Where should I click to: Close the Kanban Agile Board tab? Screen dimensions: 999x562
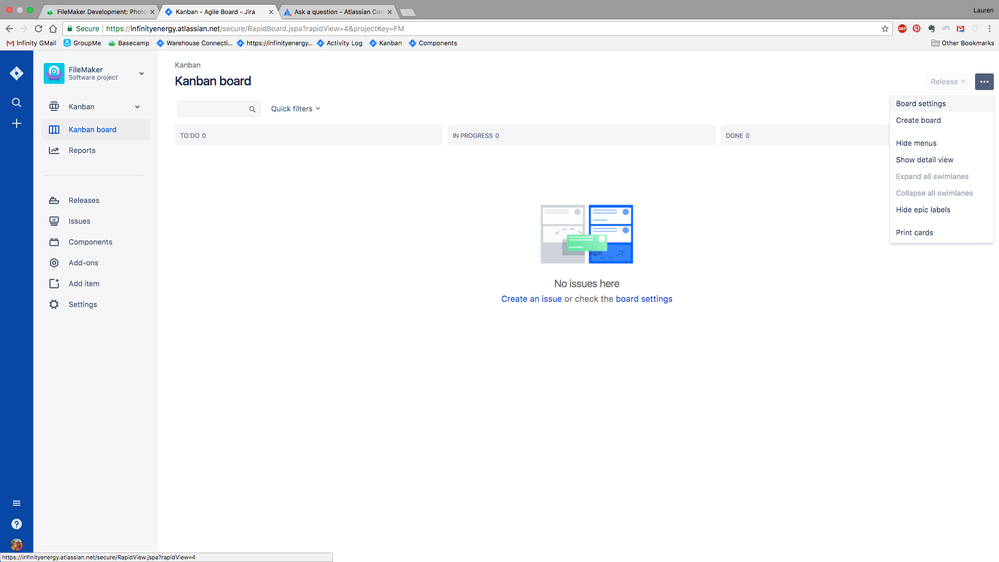click(x=271, y=12)
